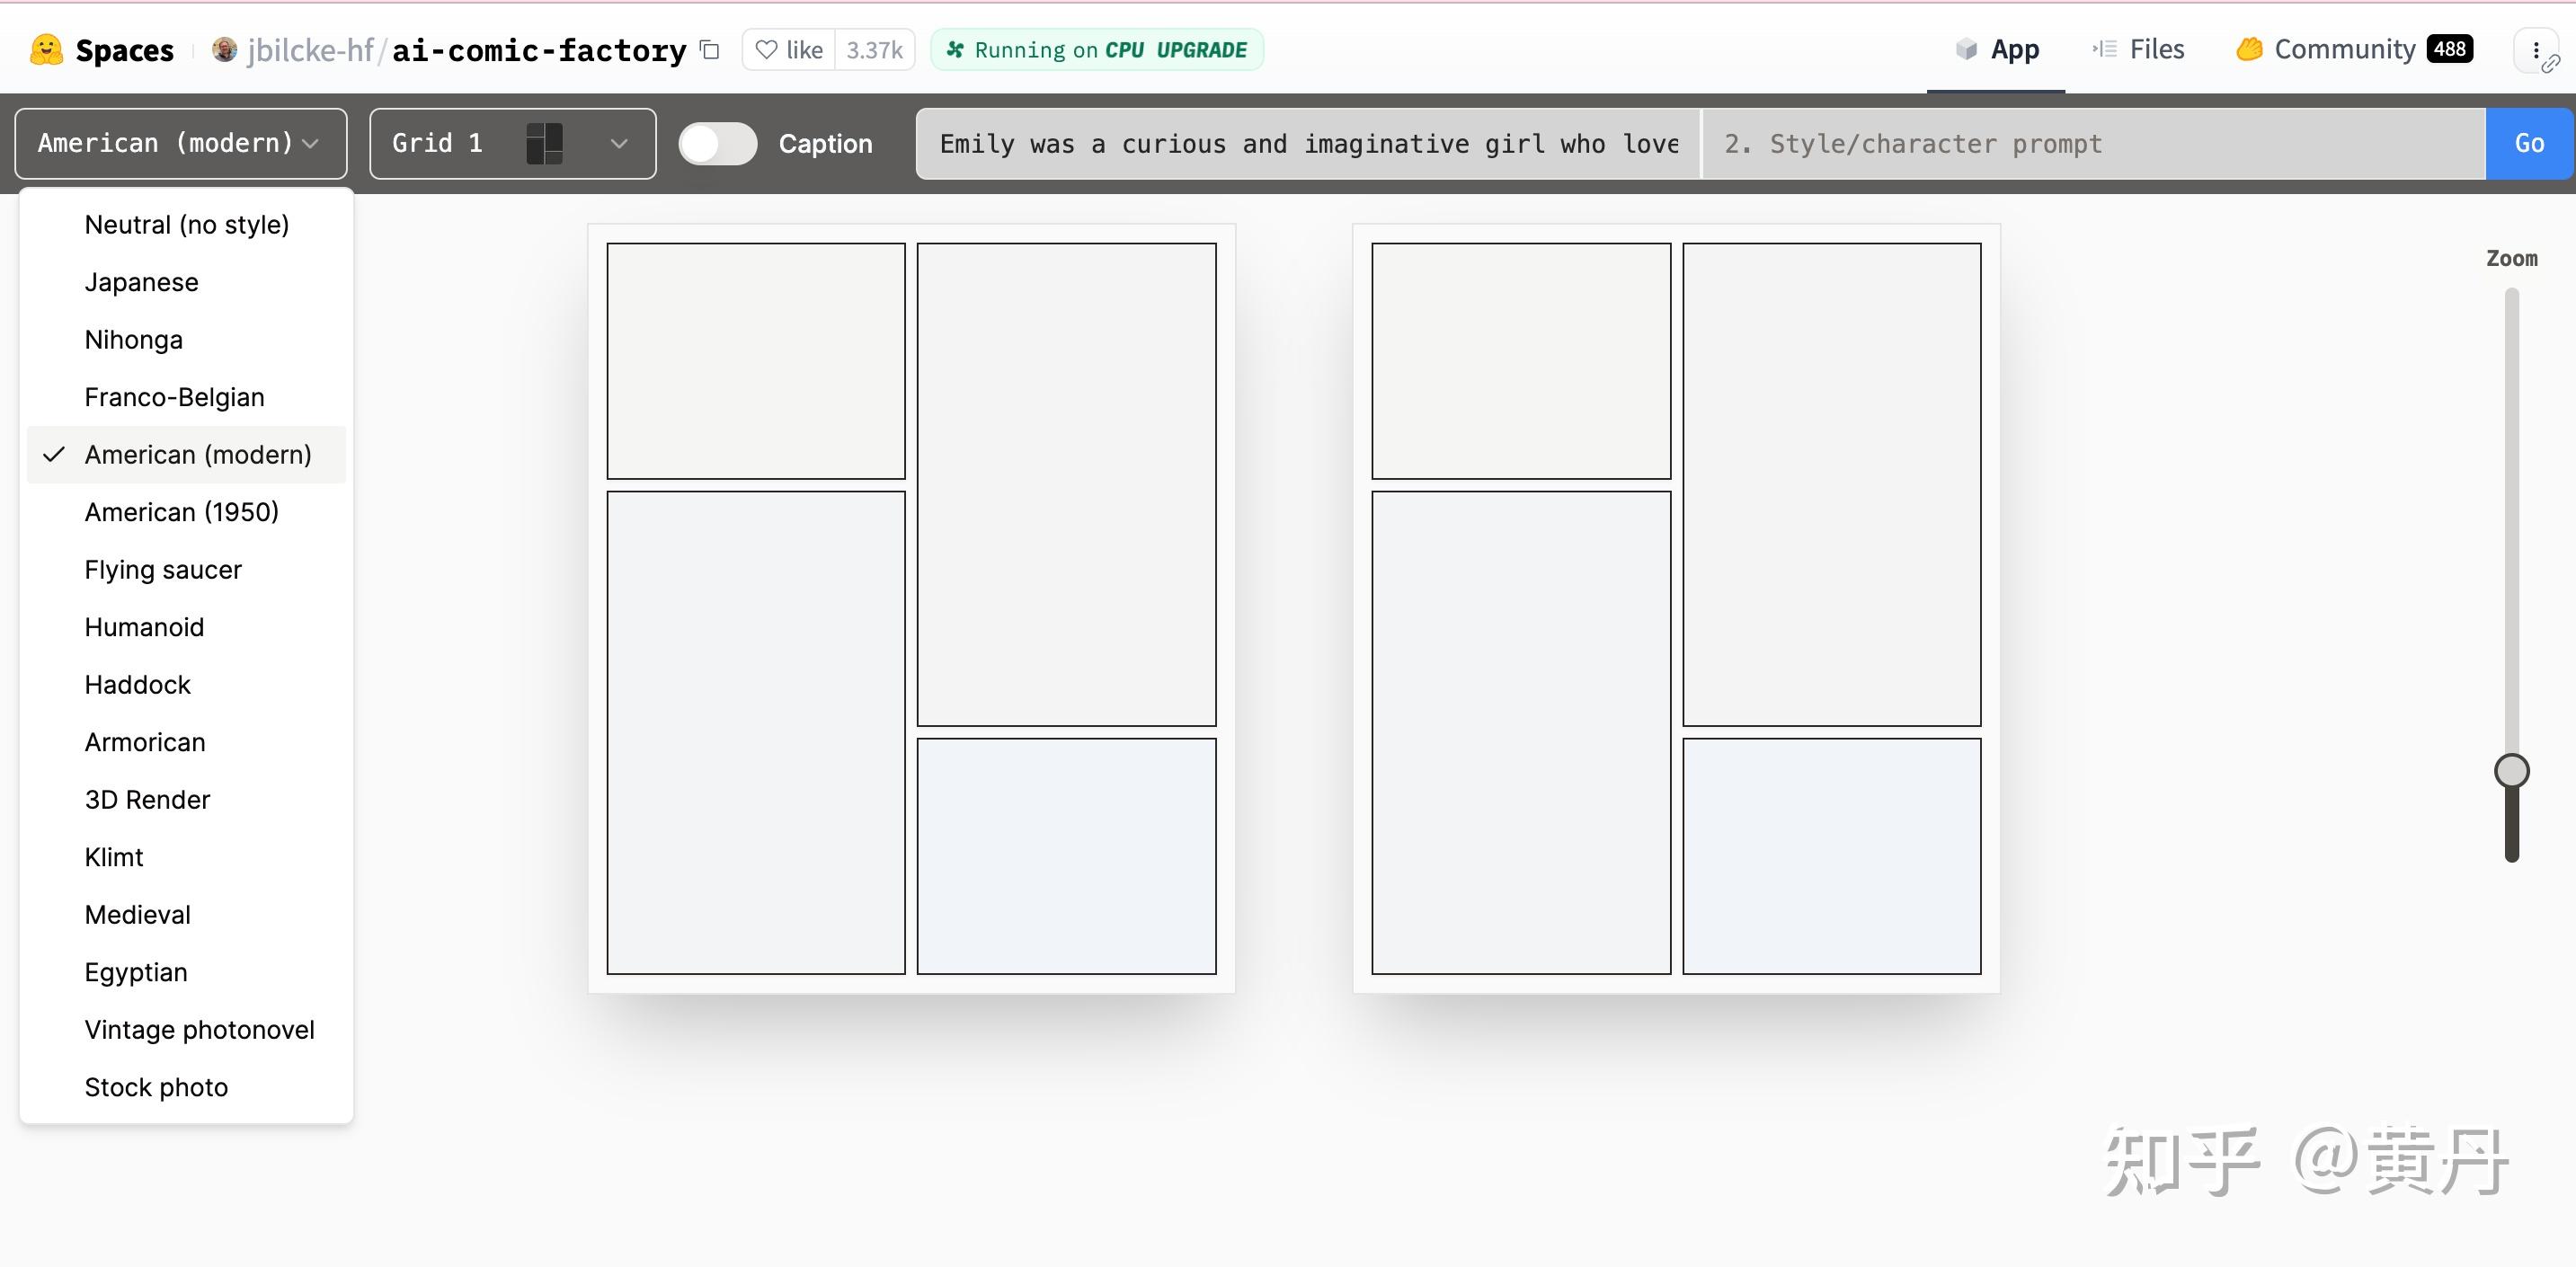Focus the Style/character prompt input
Viewport: 2576px width, 1267px height.
pos(2092,144)
